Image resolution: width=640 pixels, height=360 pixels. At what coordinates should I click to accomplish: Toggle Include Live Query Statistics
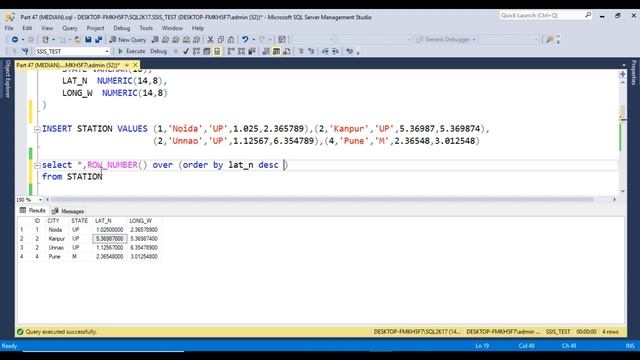pos(241,51)
